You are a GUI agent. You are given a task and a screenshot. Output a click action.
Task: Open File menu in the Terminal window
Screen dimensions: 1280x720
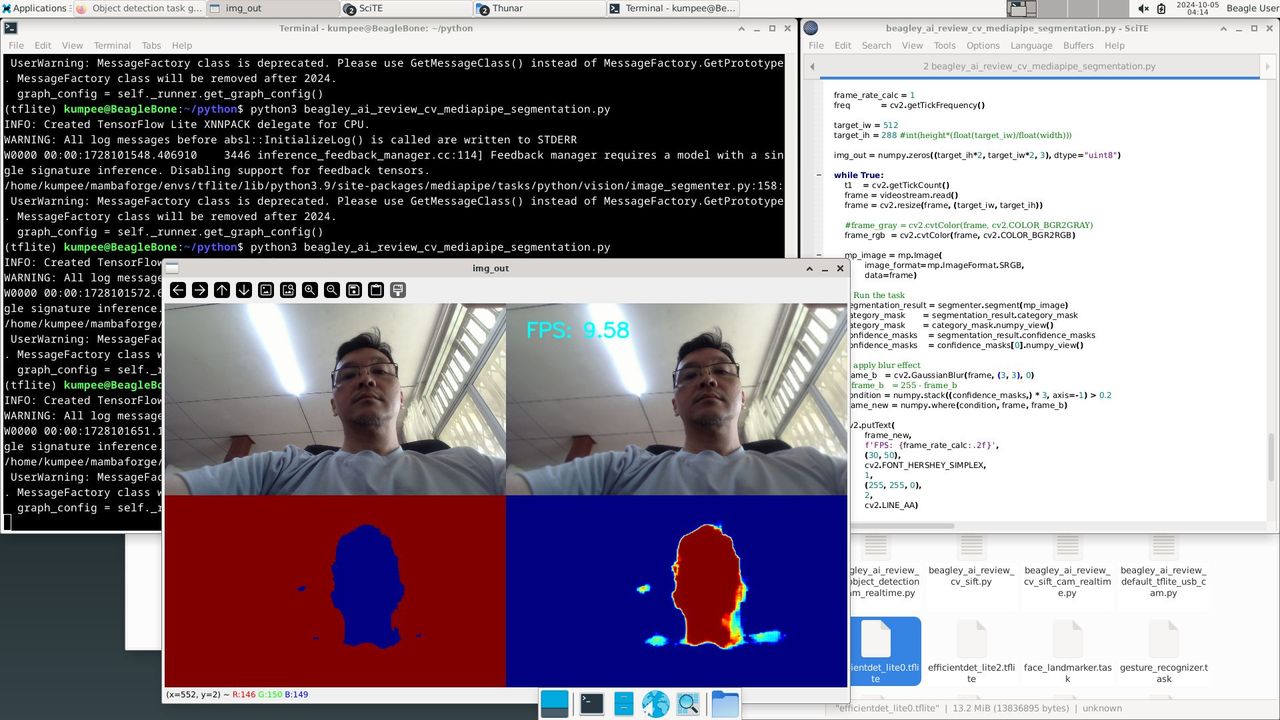tap(16, 45)
